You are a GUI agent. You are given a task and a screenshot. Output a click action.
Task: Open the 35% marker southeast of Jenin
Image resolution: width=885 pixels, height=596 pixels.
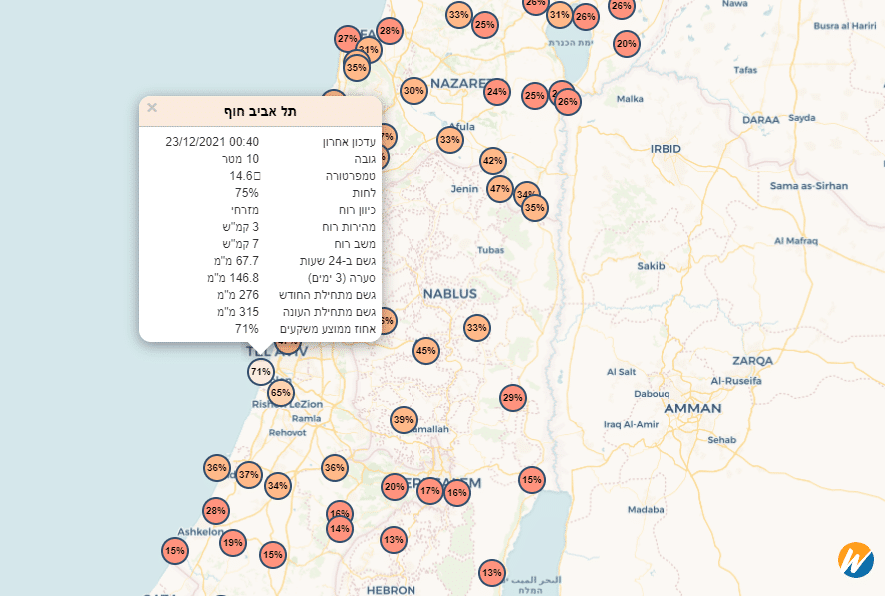click(x=534, y=208)
